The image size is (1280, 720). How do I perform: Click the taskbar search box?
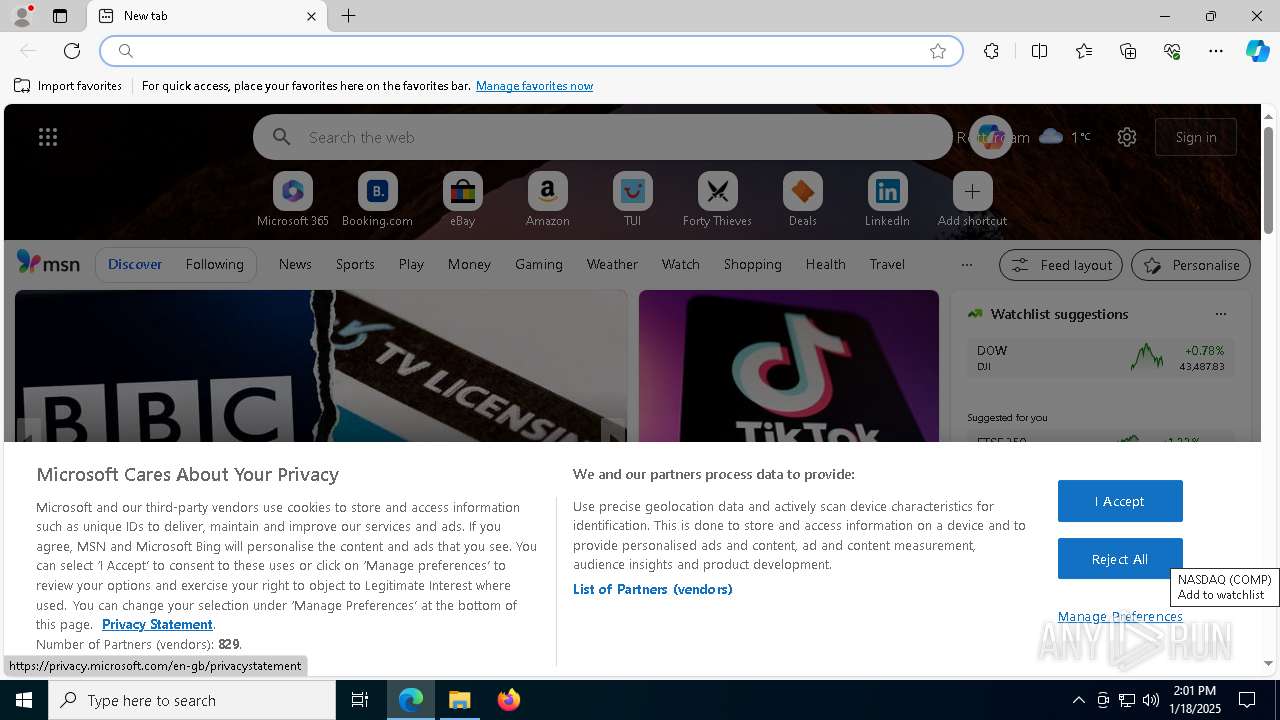point(192,700)
